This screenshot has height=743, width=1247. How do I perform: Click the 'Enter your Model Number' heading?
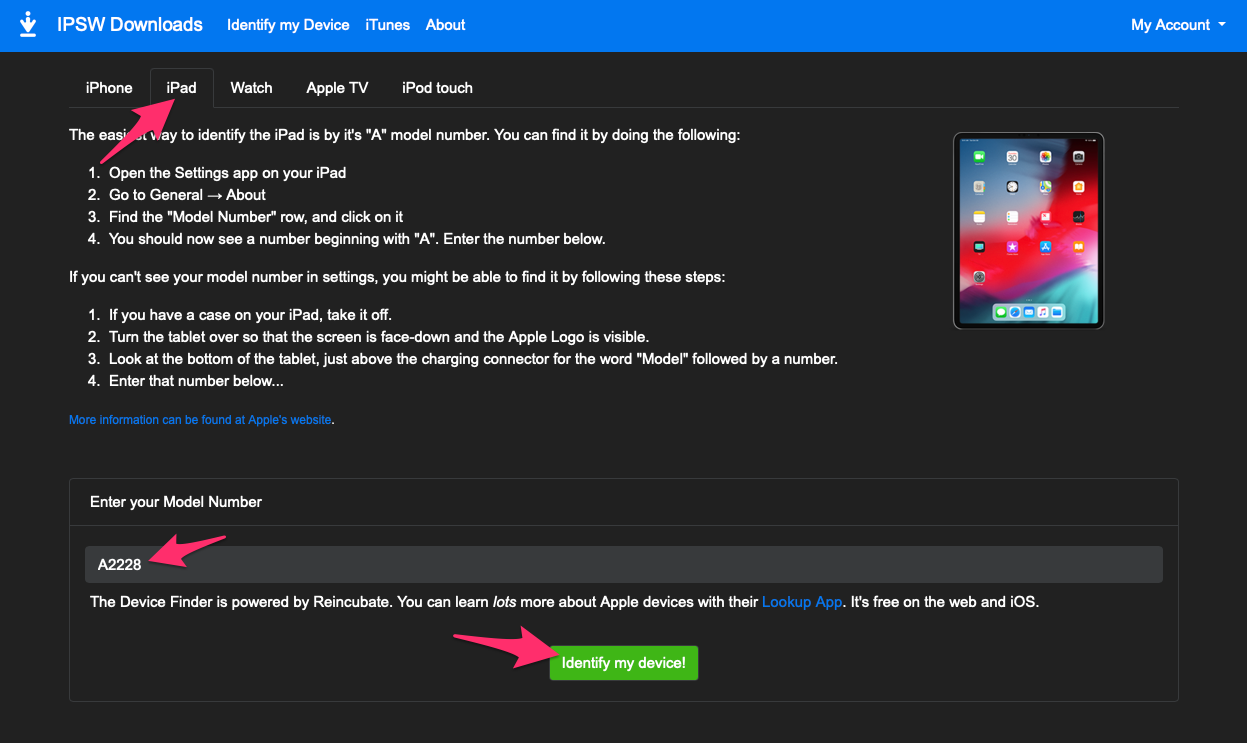coord(176,502)
